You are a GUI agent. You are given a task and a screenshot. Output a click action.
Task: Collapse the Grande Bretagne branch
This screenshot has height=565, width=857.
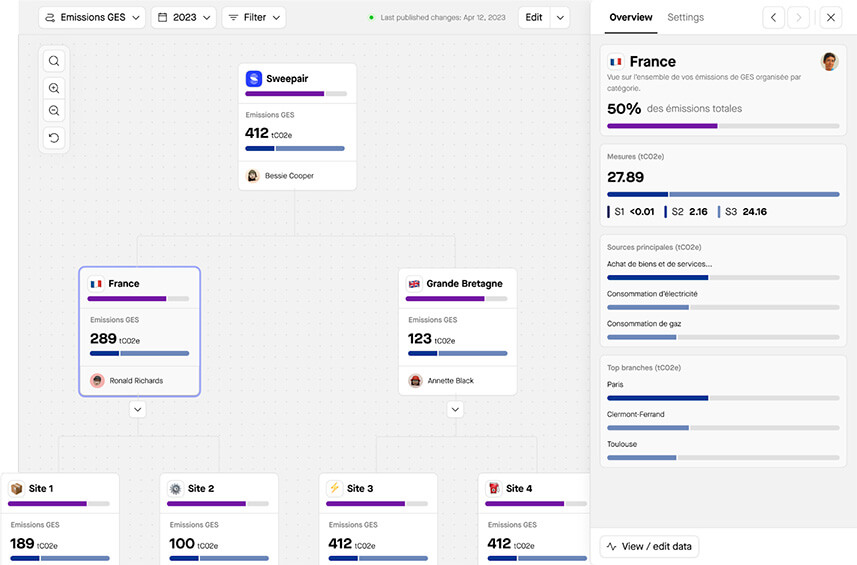(455, 409)
